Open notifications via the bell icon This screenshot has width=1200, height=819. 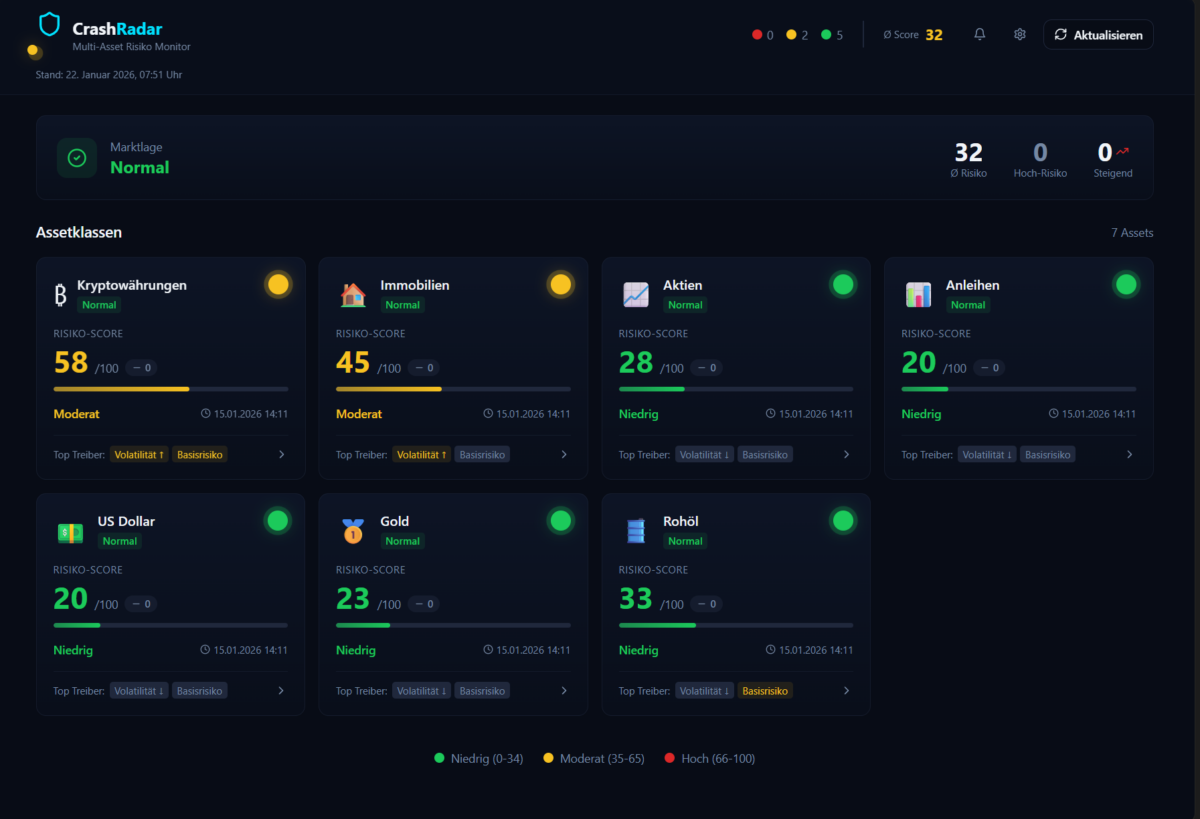[979, 34]
